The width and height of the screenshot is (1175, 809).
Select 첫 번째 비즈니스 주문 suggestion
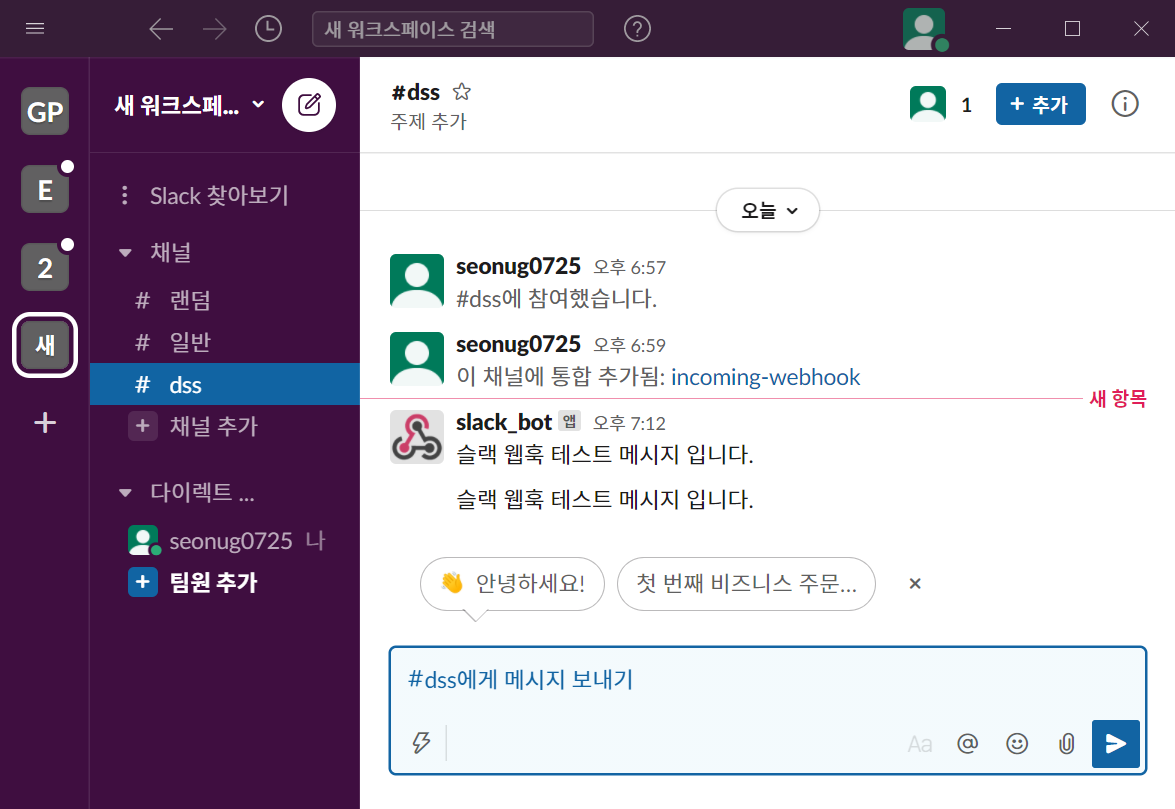pos(746,584)
